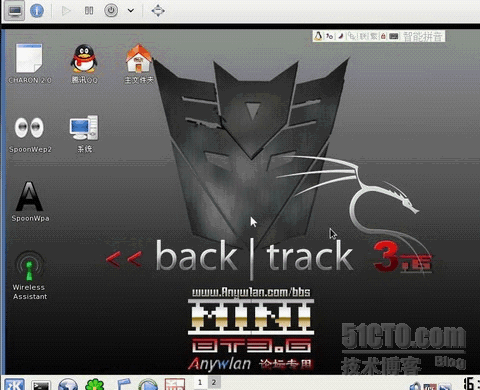
Task: Click the VM power shutdown button
Action: [111, 11]
